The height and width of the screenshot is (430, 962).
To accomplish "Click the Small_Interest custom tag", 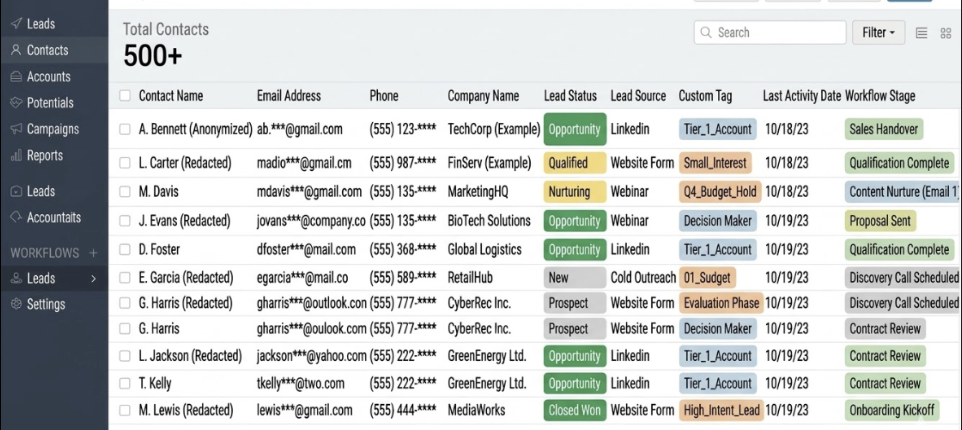I will point(715,163).
